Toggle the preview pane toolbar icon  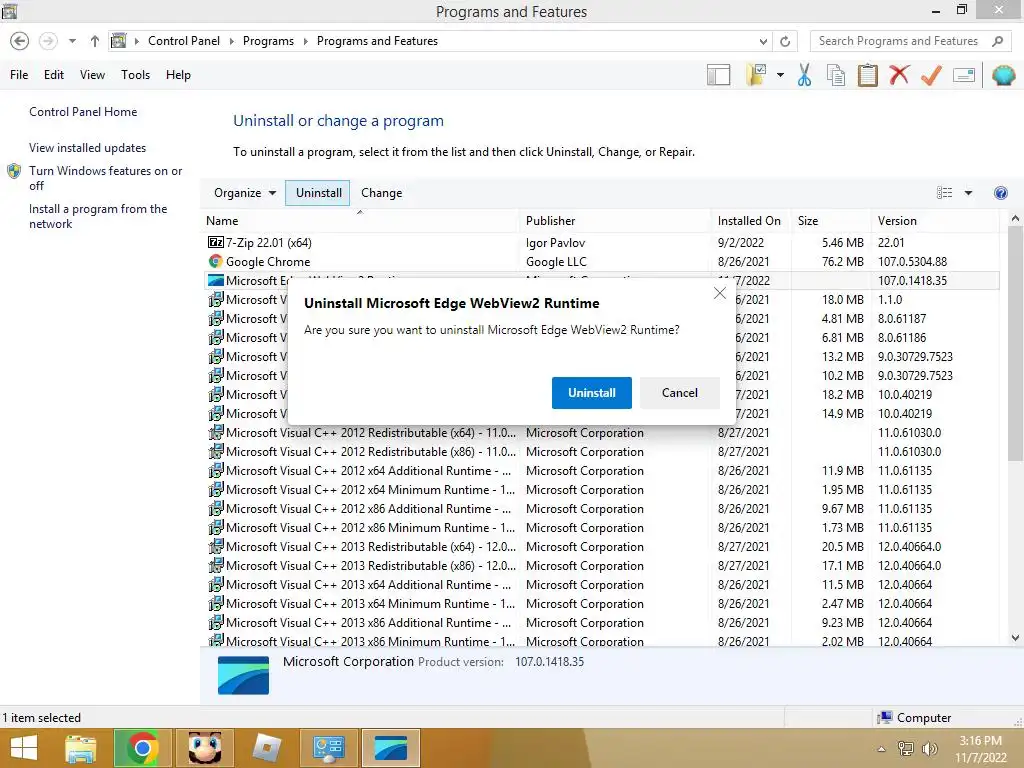[718, 75]
